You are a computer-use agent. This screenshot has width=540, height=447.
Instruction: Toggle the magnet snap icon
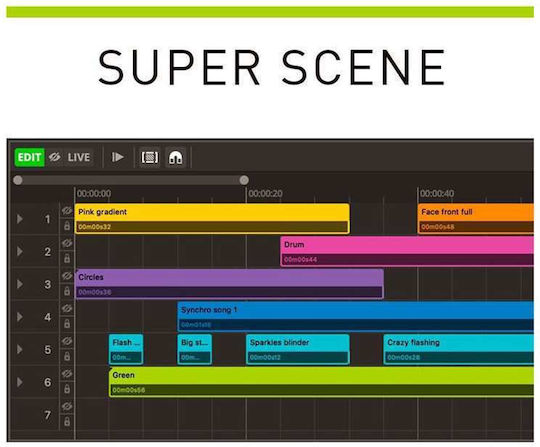point(176,157)
